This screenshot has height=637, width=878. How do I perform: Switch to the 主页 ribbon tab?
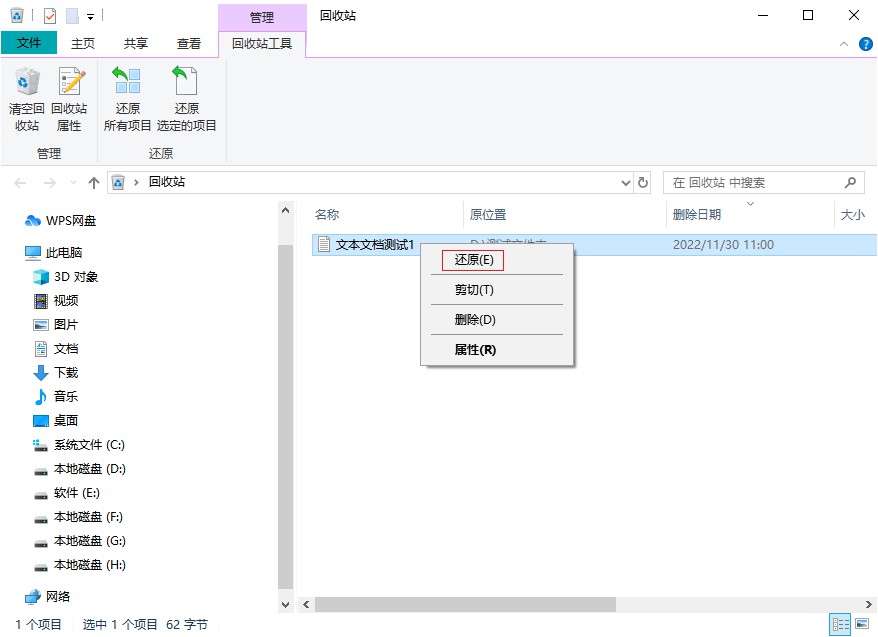83,43
